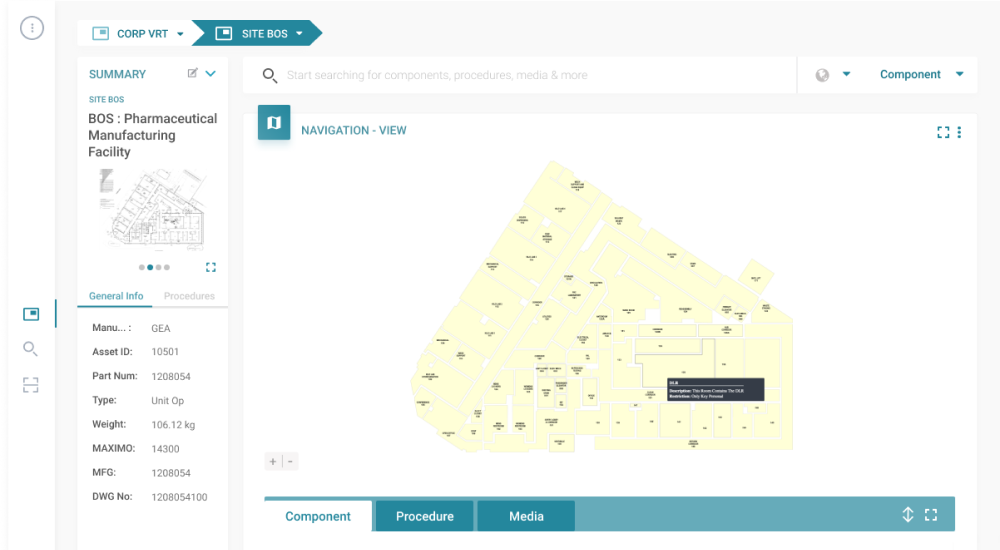The height and width of the screenshot is (550, 1000).
Task: Open the dropdown arrow beside the globe
Action: pyautogui.click(x=846, y=74)
